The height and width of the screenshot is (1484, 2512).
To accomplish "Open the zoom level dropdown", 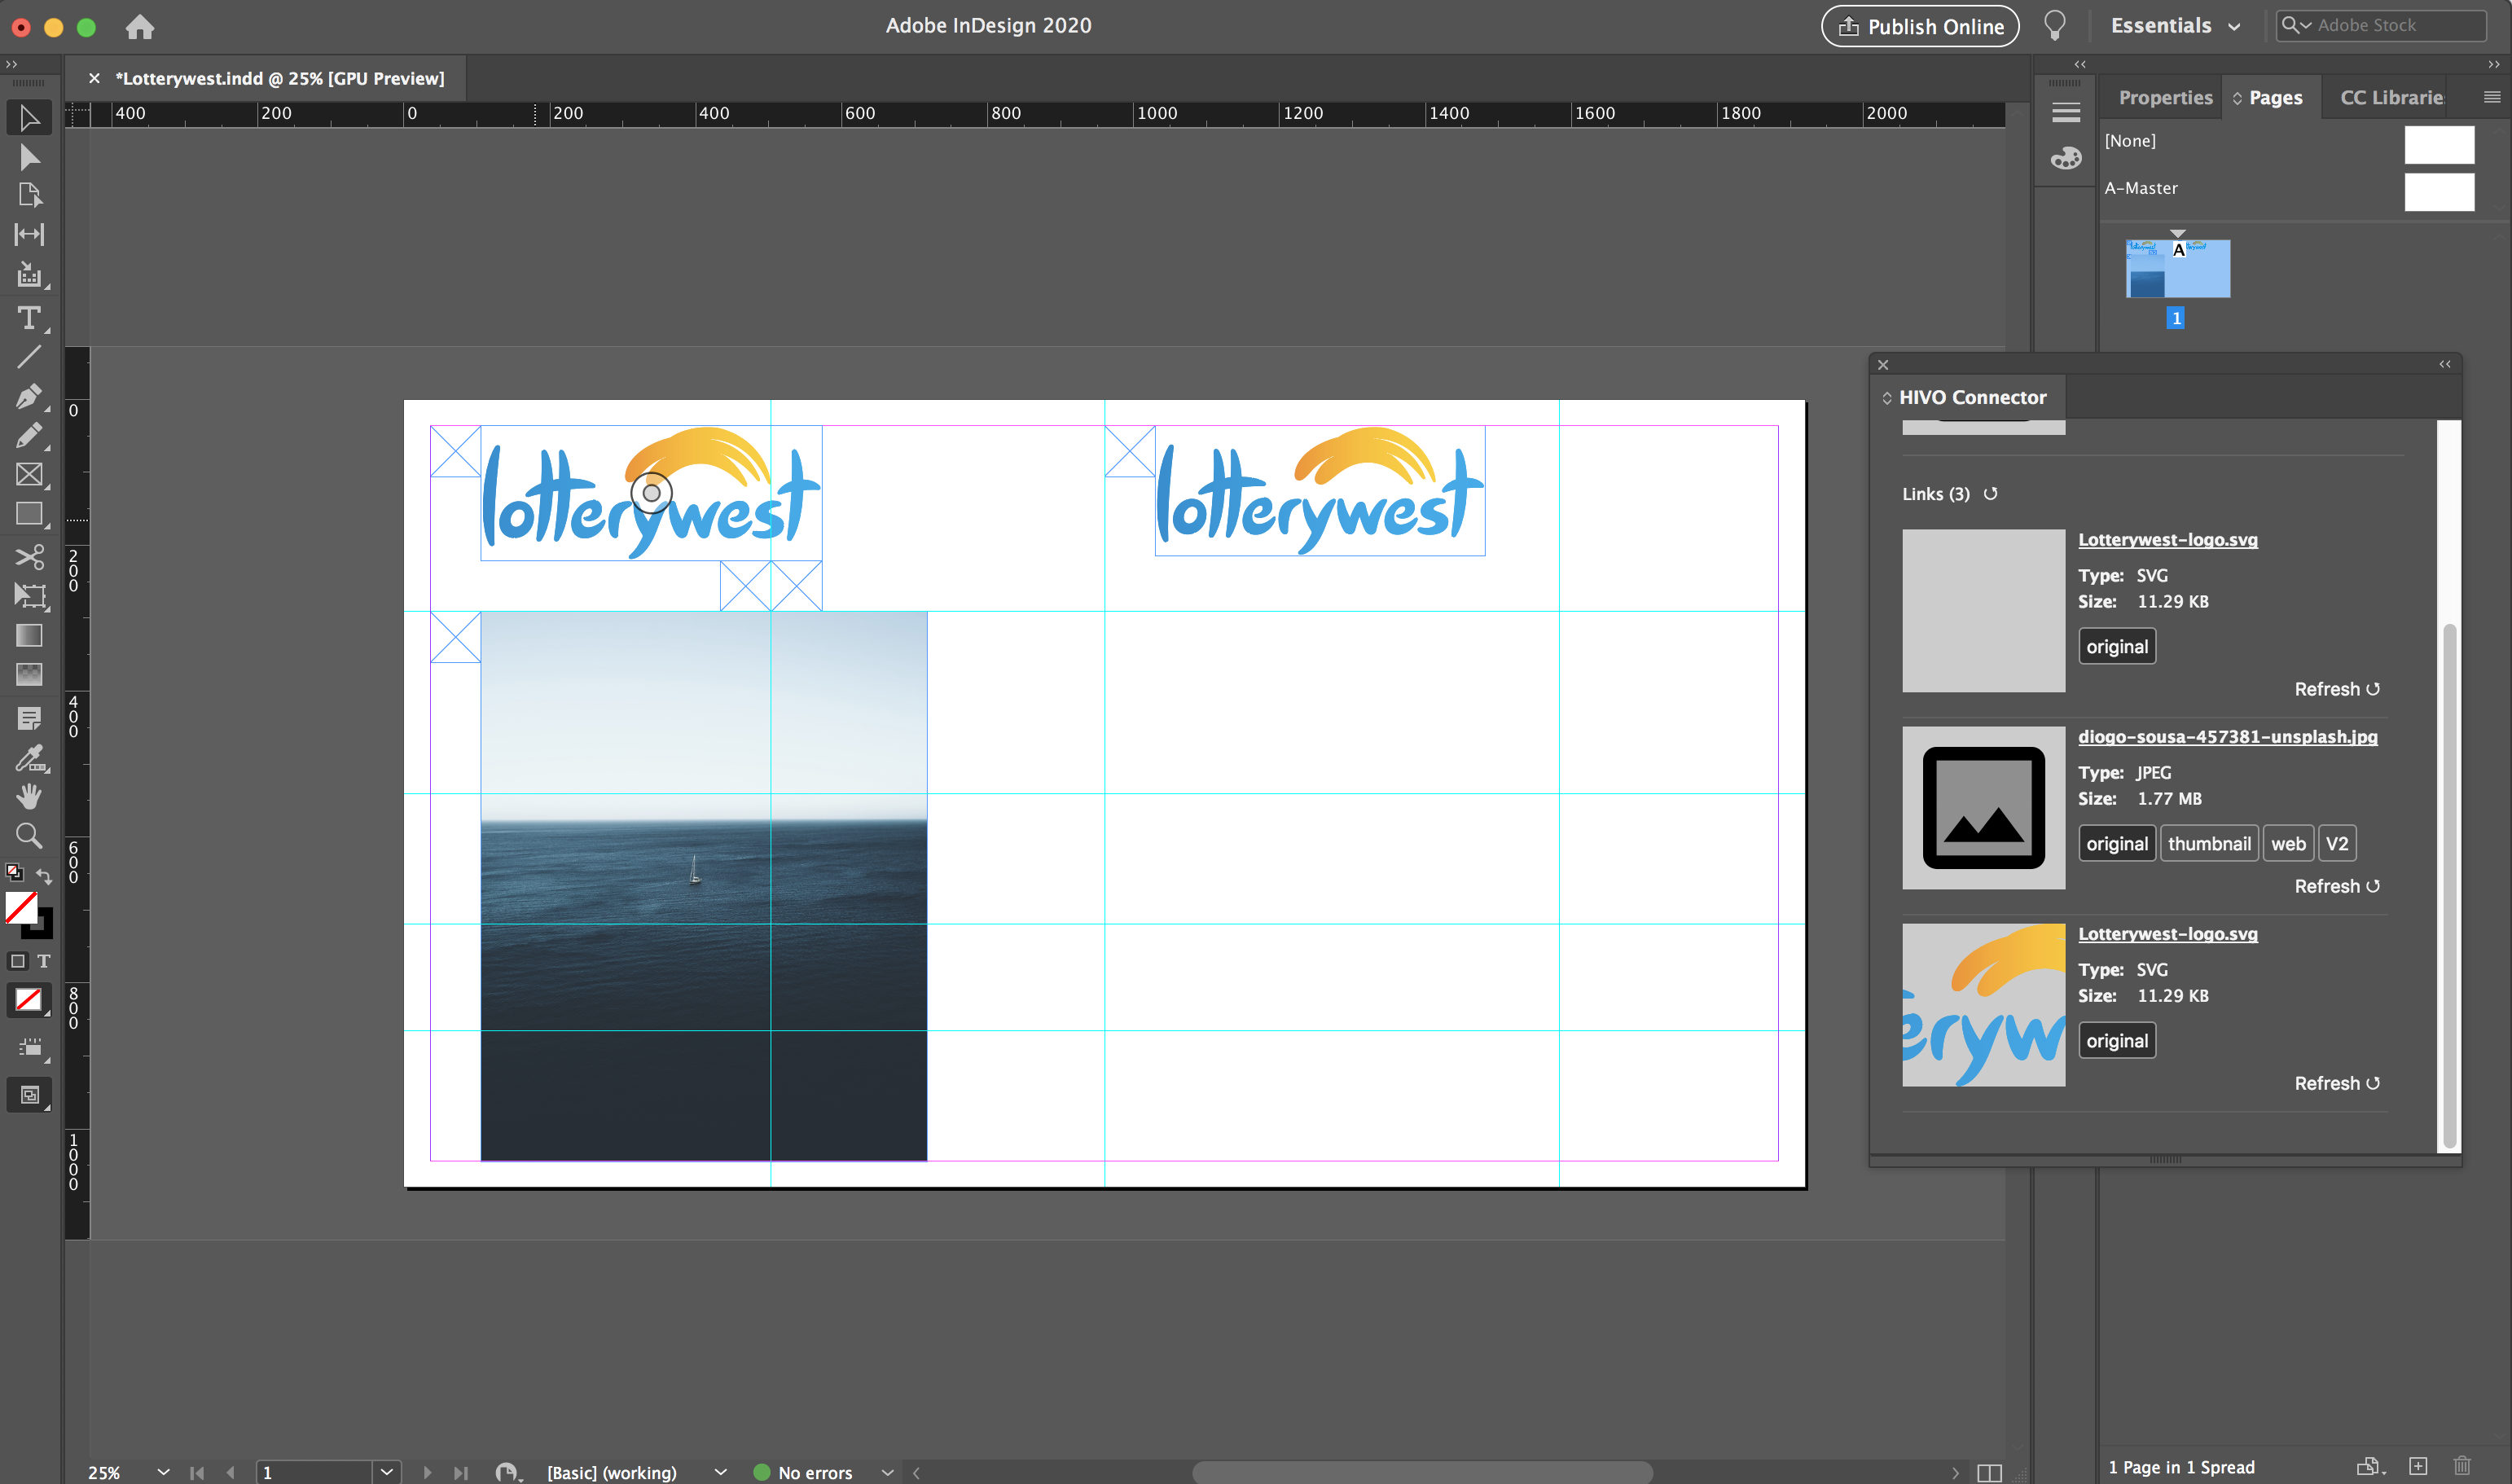I will (x=163, y=1472).
